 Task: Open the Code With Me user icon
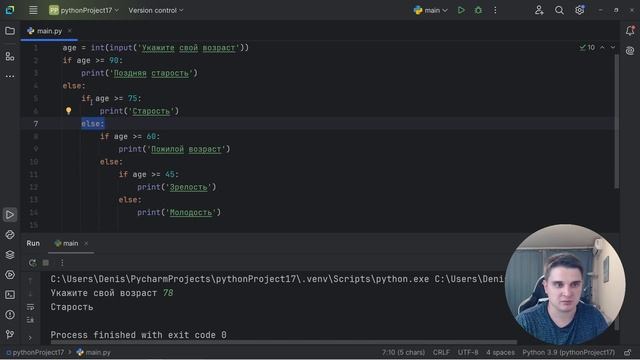click(x=539, y=10)
